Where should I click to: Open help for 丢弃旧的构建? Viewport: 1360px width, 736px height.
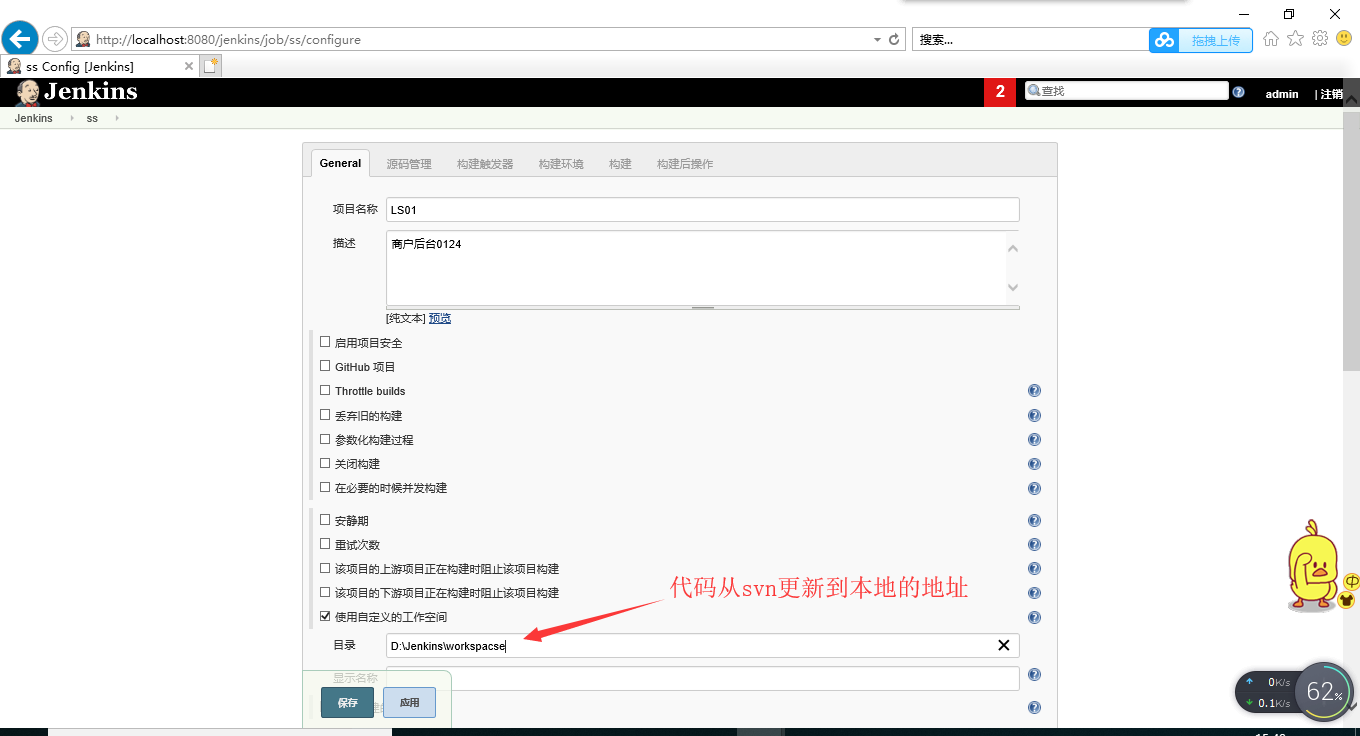pyautogui.click(x=1034, y=415)
